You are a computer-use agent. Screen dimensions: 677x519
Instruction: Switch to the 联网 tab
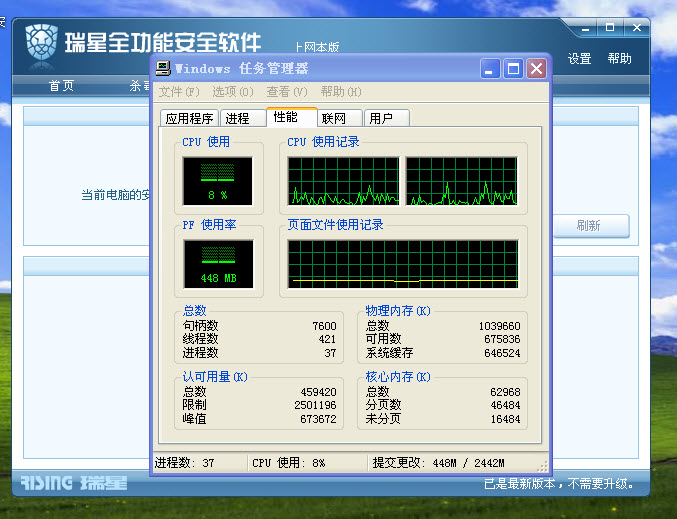coord(339,118)
